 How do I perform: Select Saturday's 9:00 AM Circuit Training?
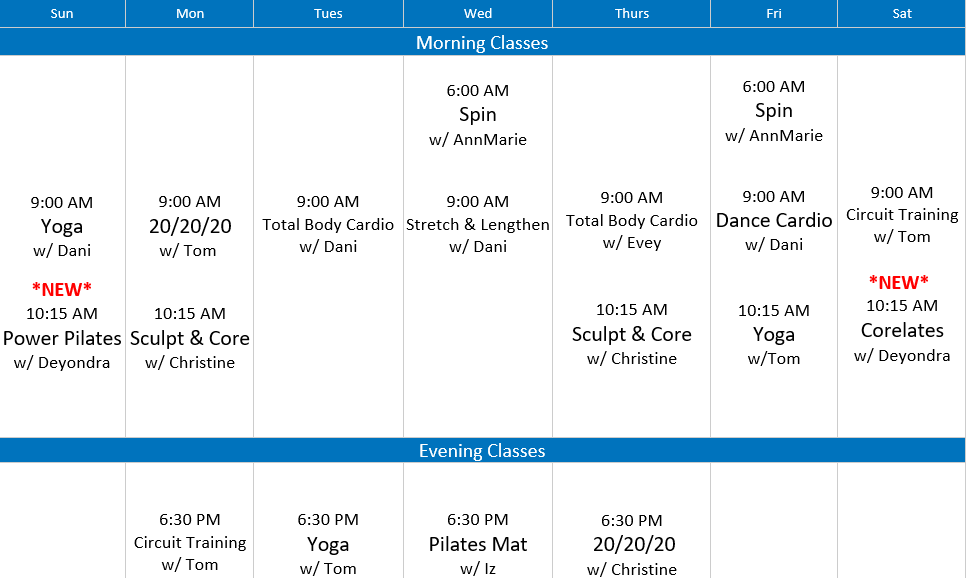coord(902,215)
